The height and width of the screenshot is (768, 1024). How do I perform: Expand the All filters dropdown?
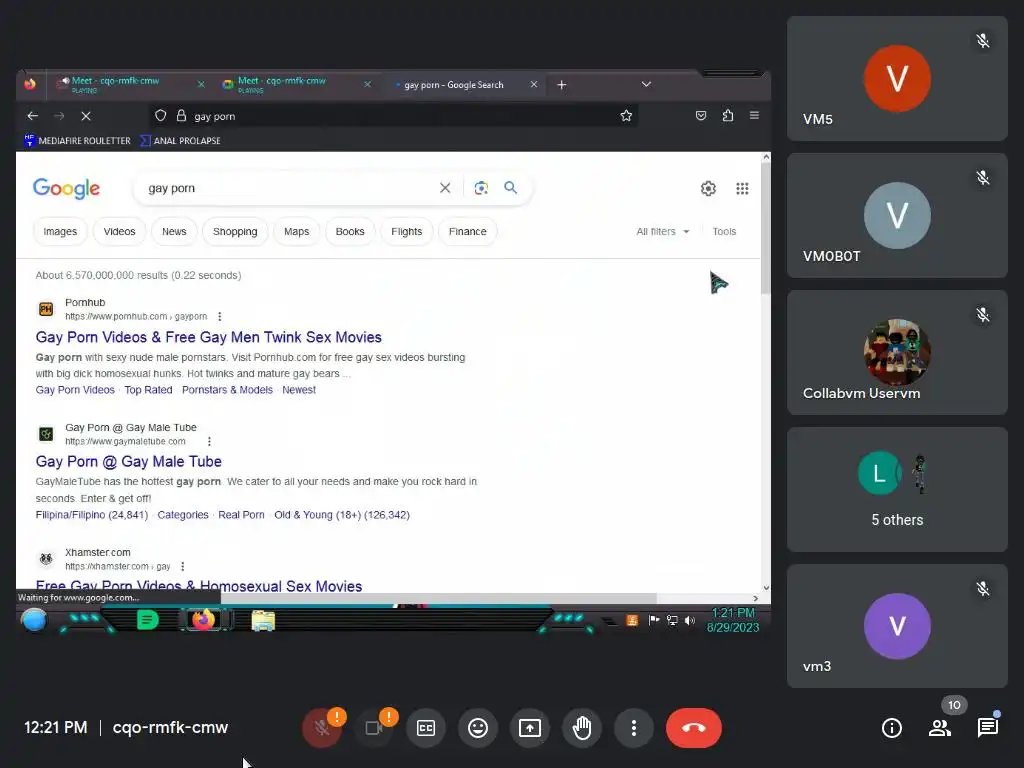(x=662, y=231)
